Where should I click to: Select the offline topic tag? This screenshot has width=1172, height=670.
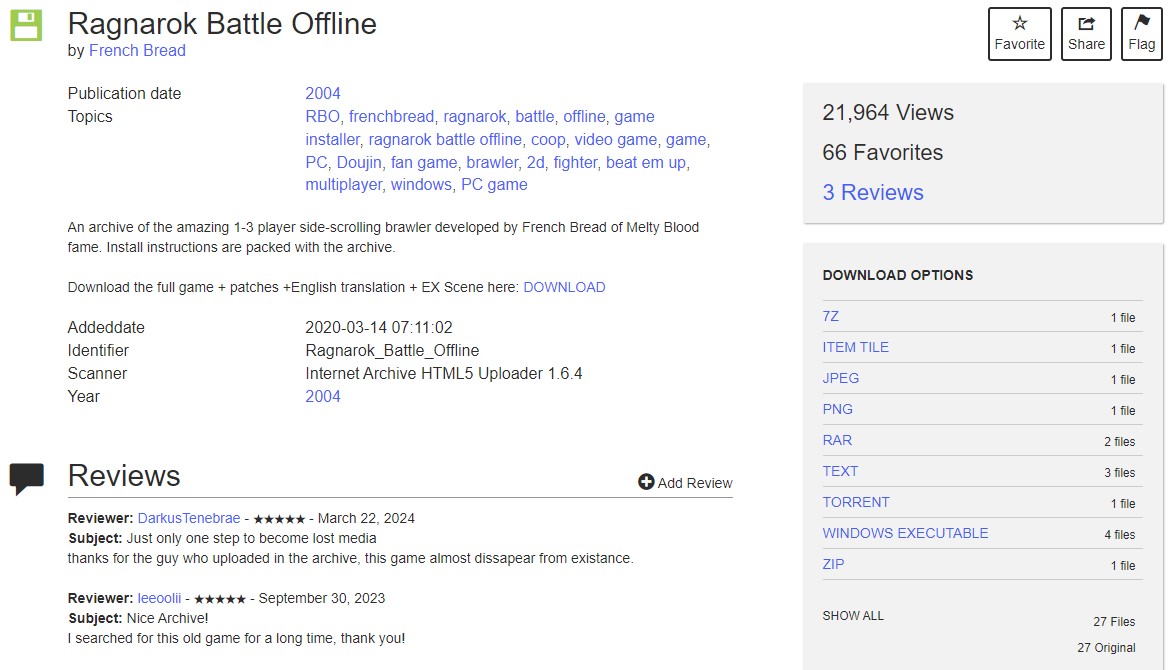tap(584, 117)
